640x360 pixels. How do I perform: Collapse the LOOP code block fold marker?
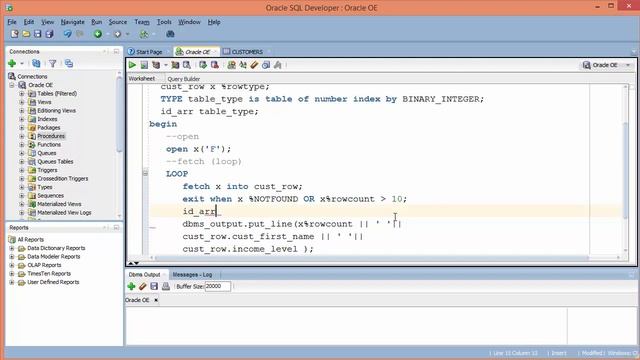point(145,173)
